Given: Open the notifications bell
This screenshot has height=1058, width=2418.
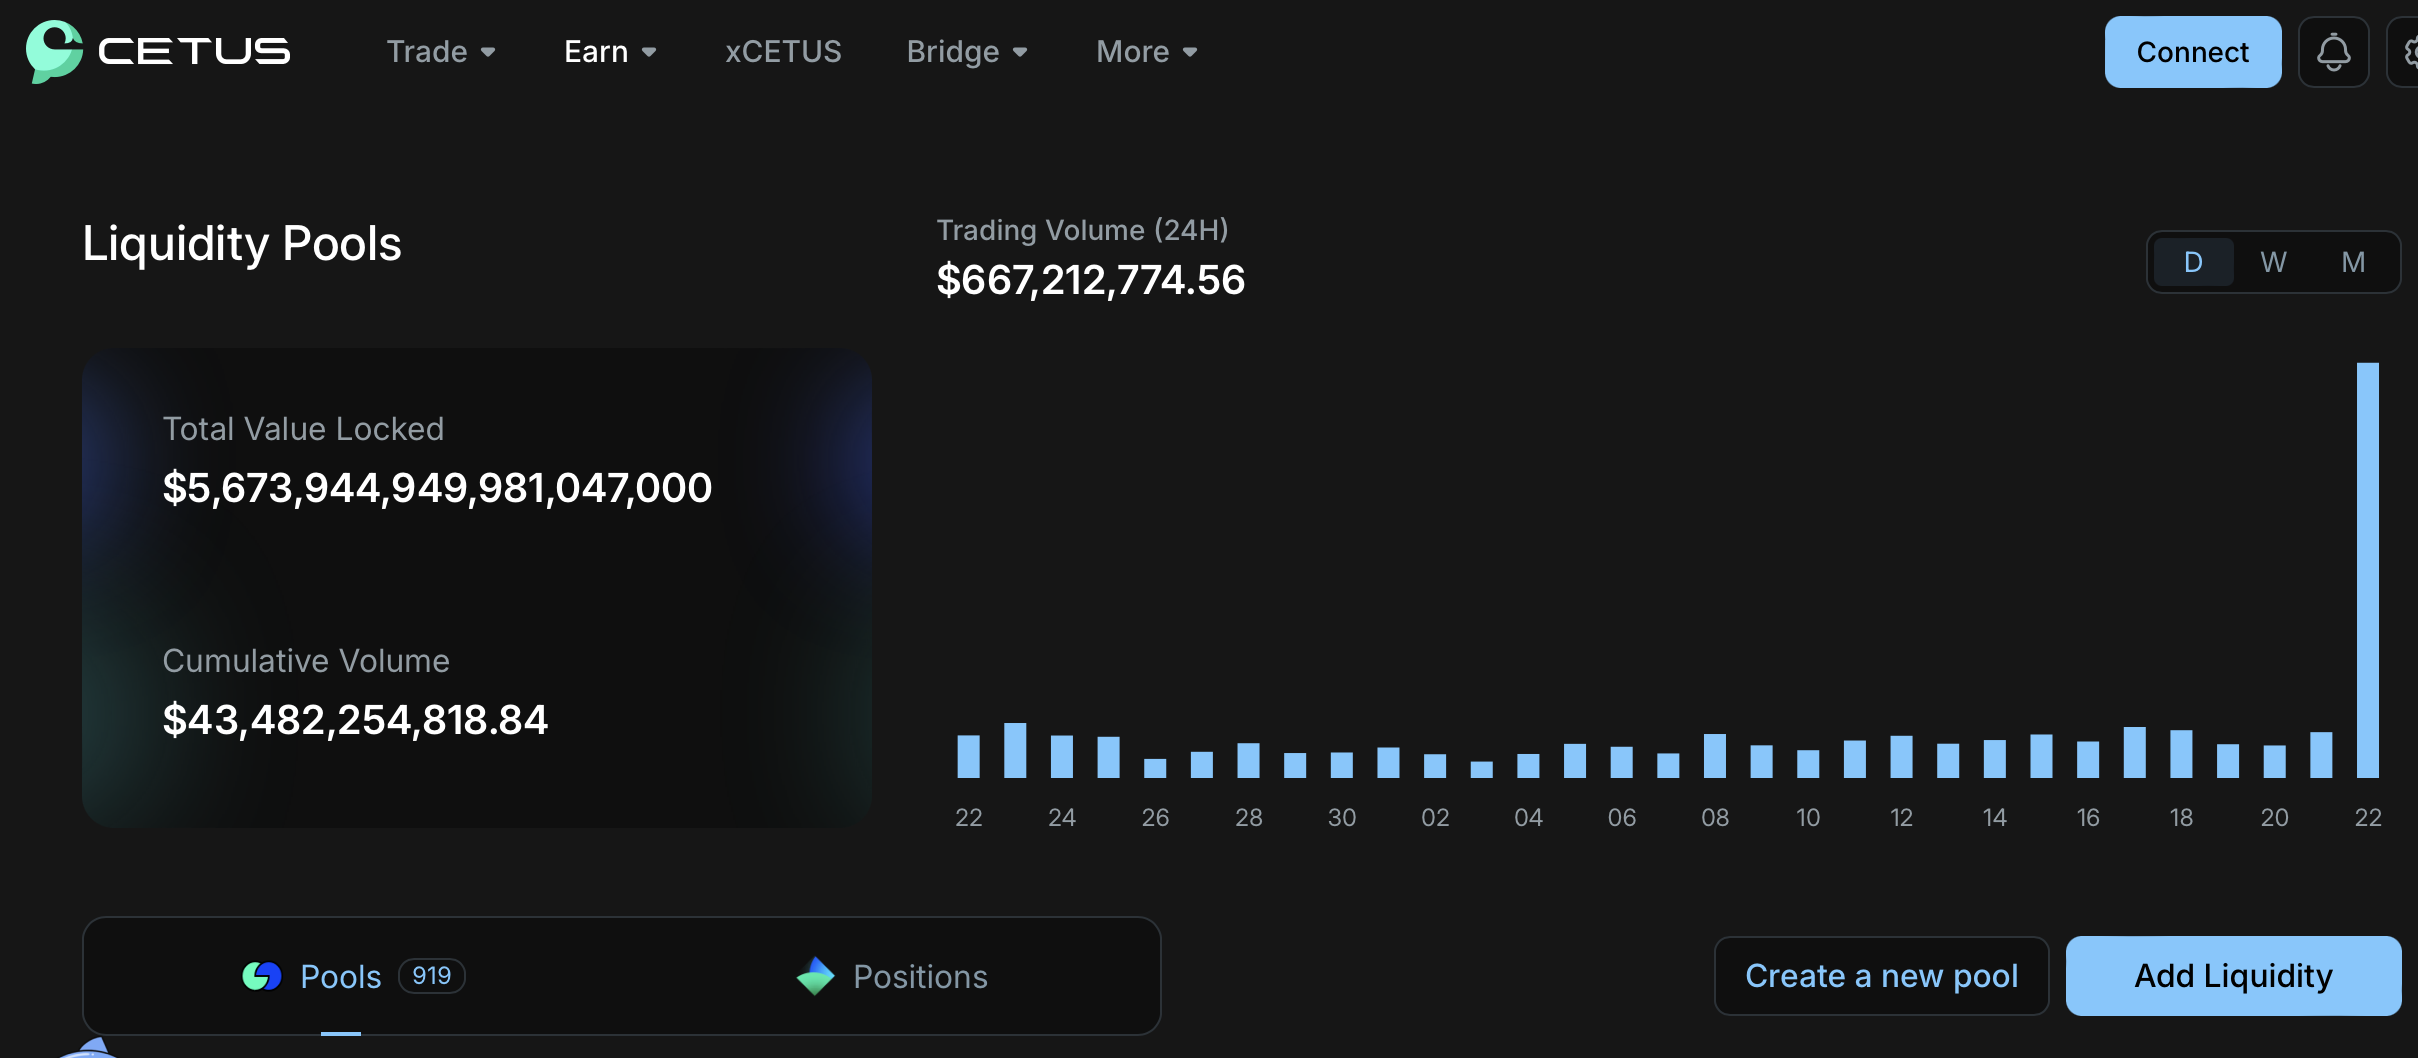Looking at the screenshot, I should pyautogui.click(x=2332, y=51).
